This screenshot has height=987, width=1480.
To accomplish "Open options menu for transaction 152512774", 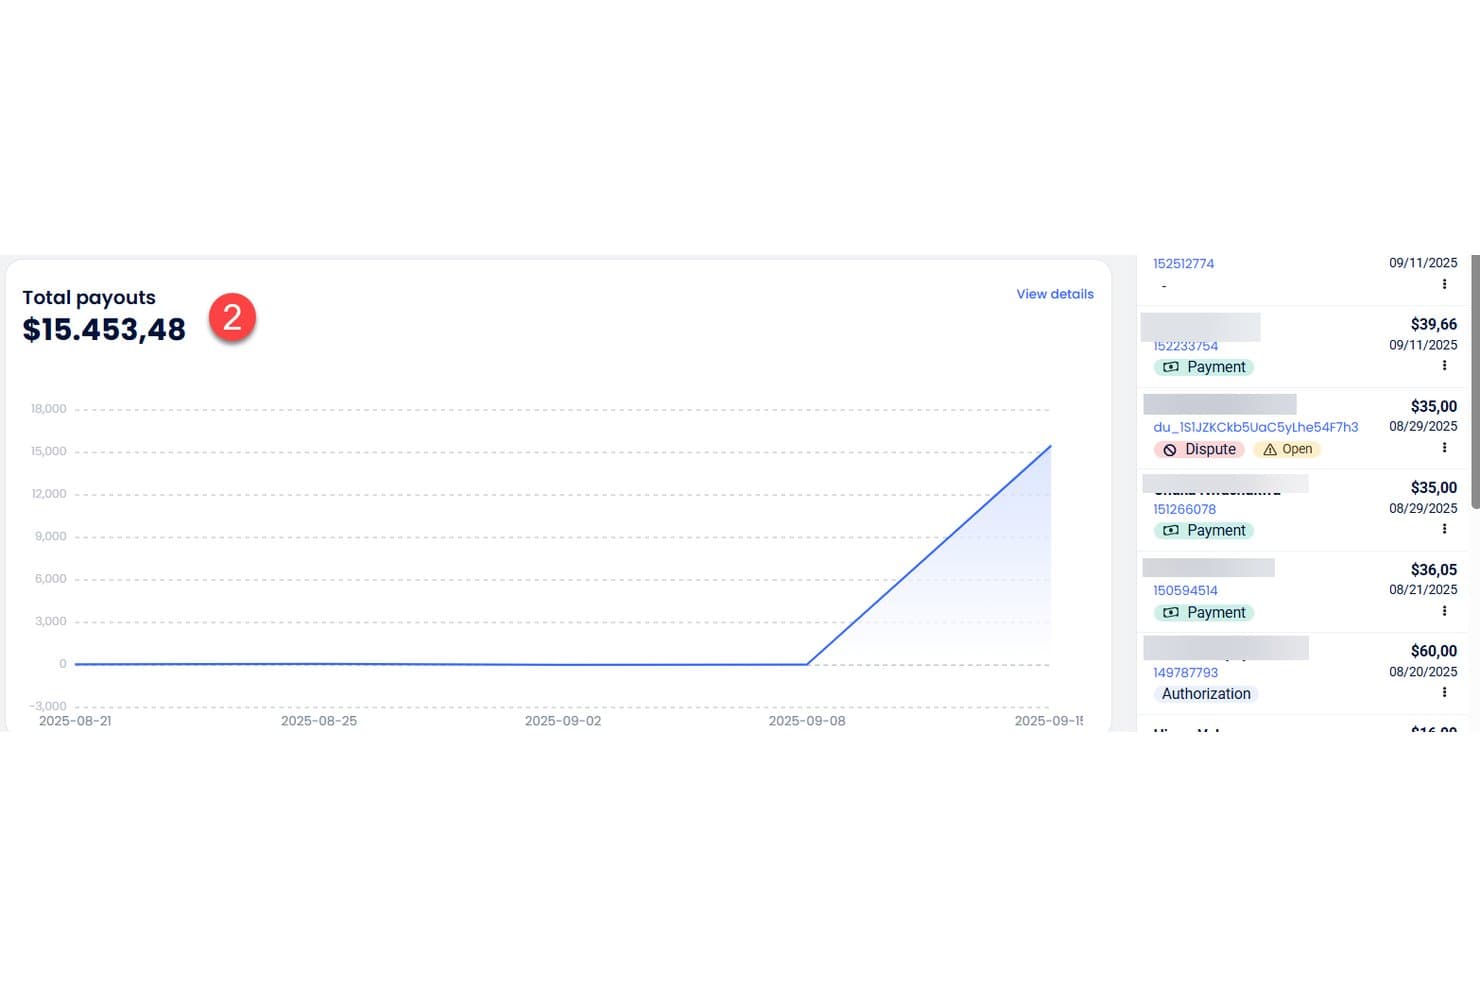I will [1444, 284].
